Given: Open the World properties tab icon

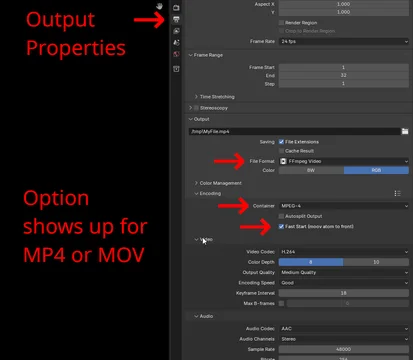Looking at the screenshot, I should 176,54.
